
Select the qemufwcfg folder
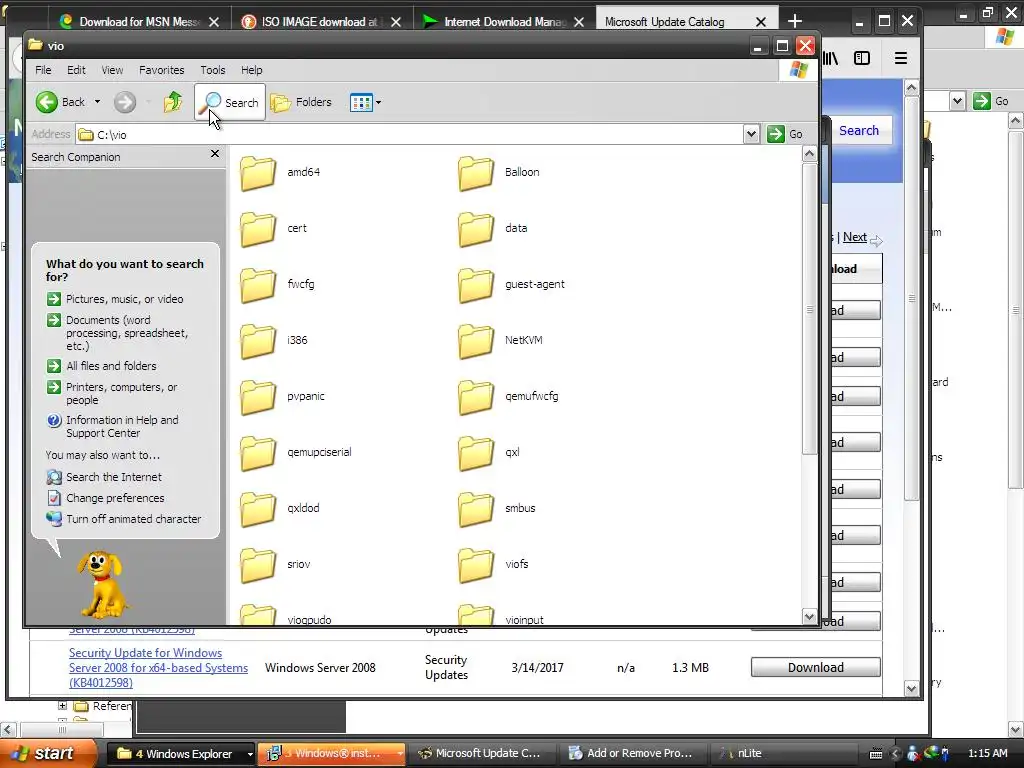click(509, 396)
